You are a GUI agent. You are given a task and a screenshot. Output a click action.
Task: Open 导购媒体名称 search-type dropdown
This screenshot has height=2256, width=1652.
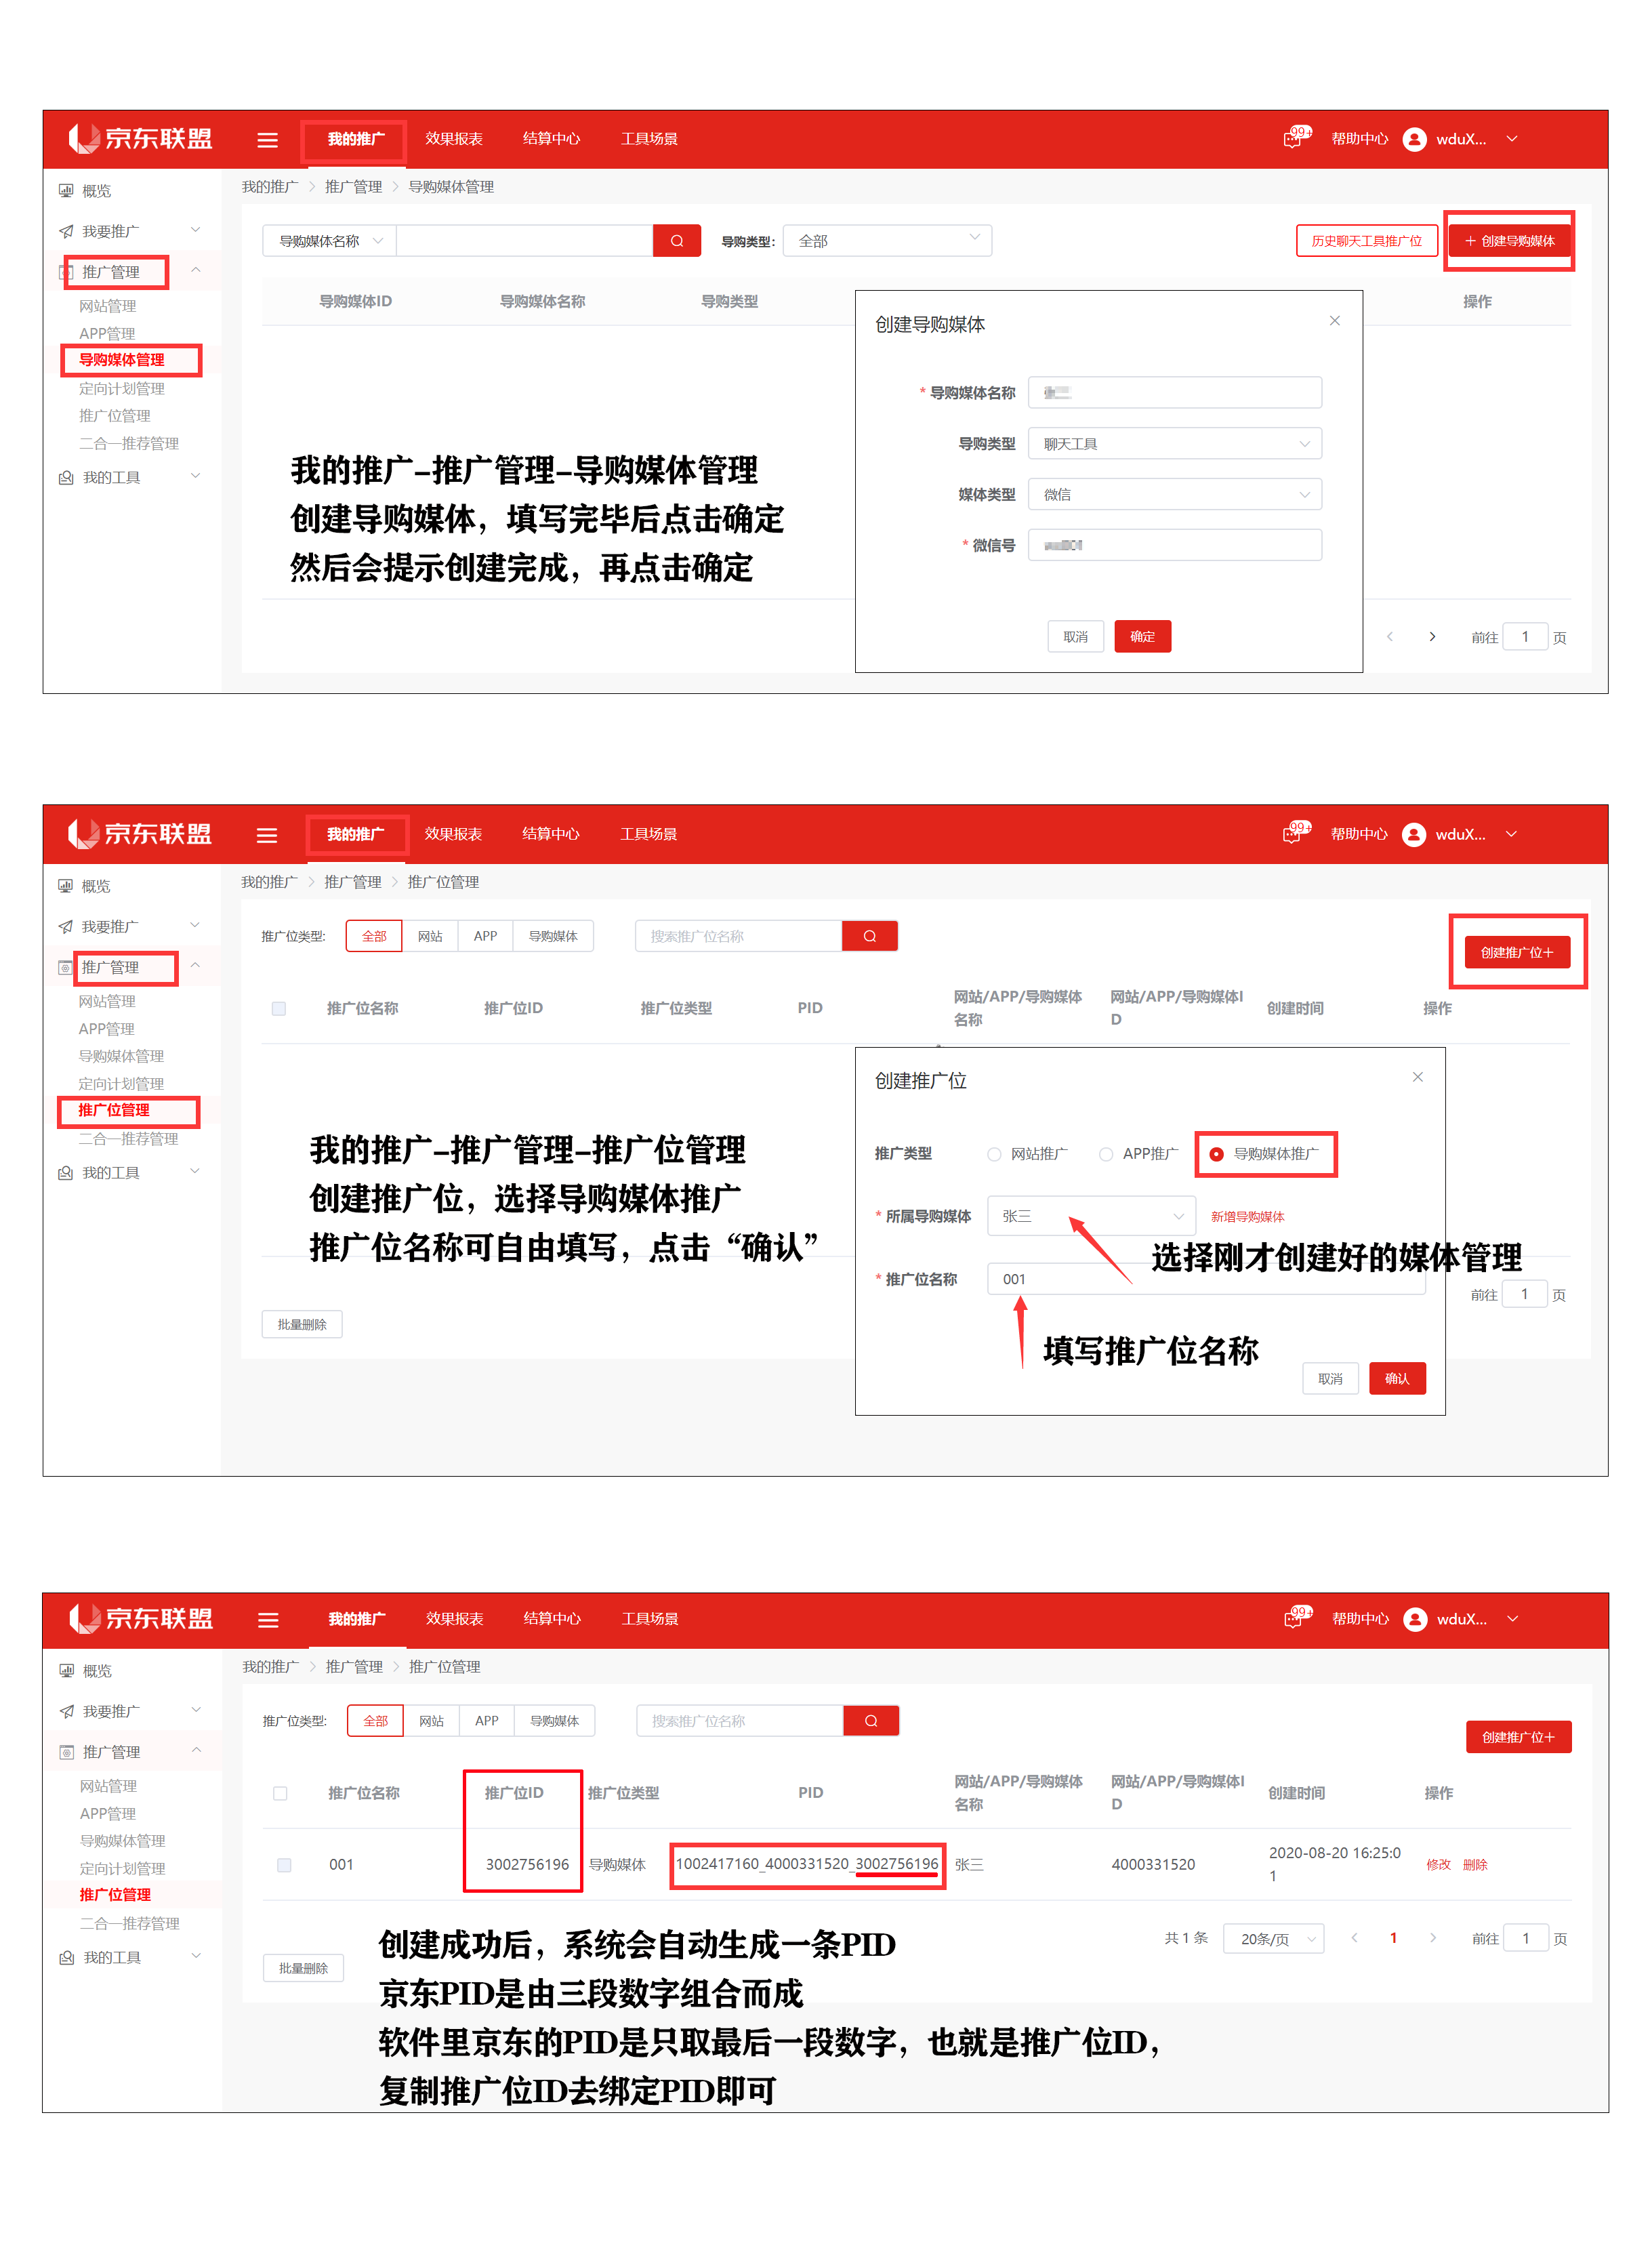[329, 241]
